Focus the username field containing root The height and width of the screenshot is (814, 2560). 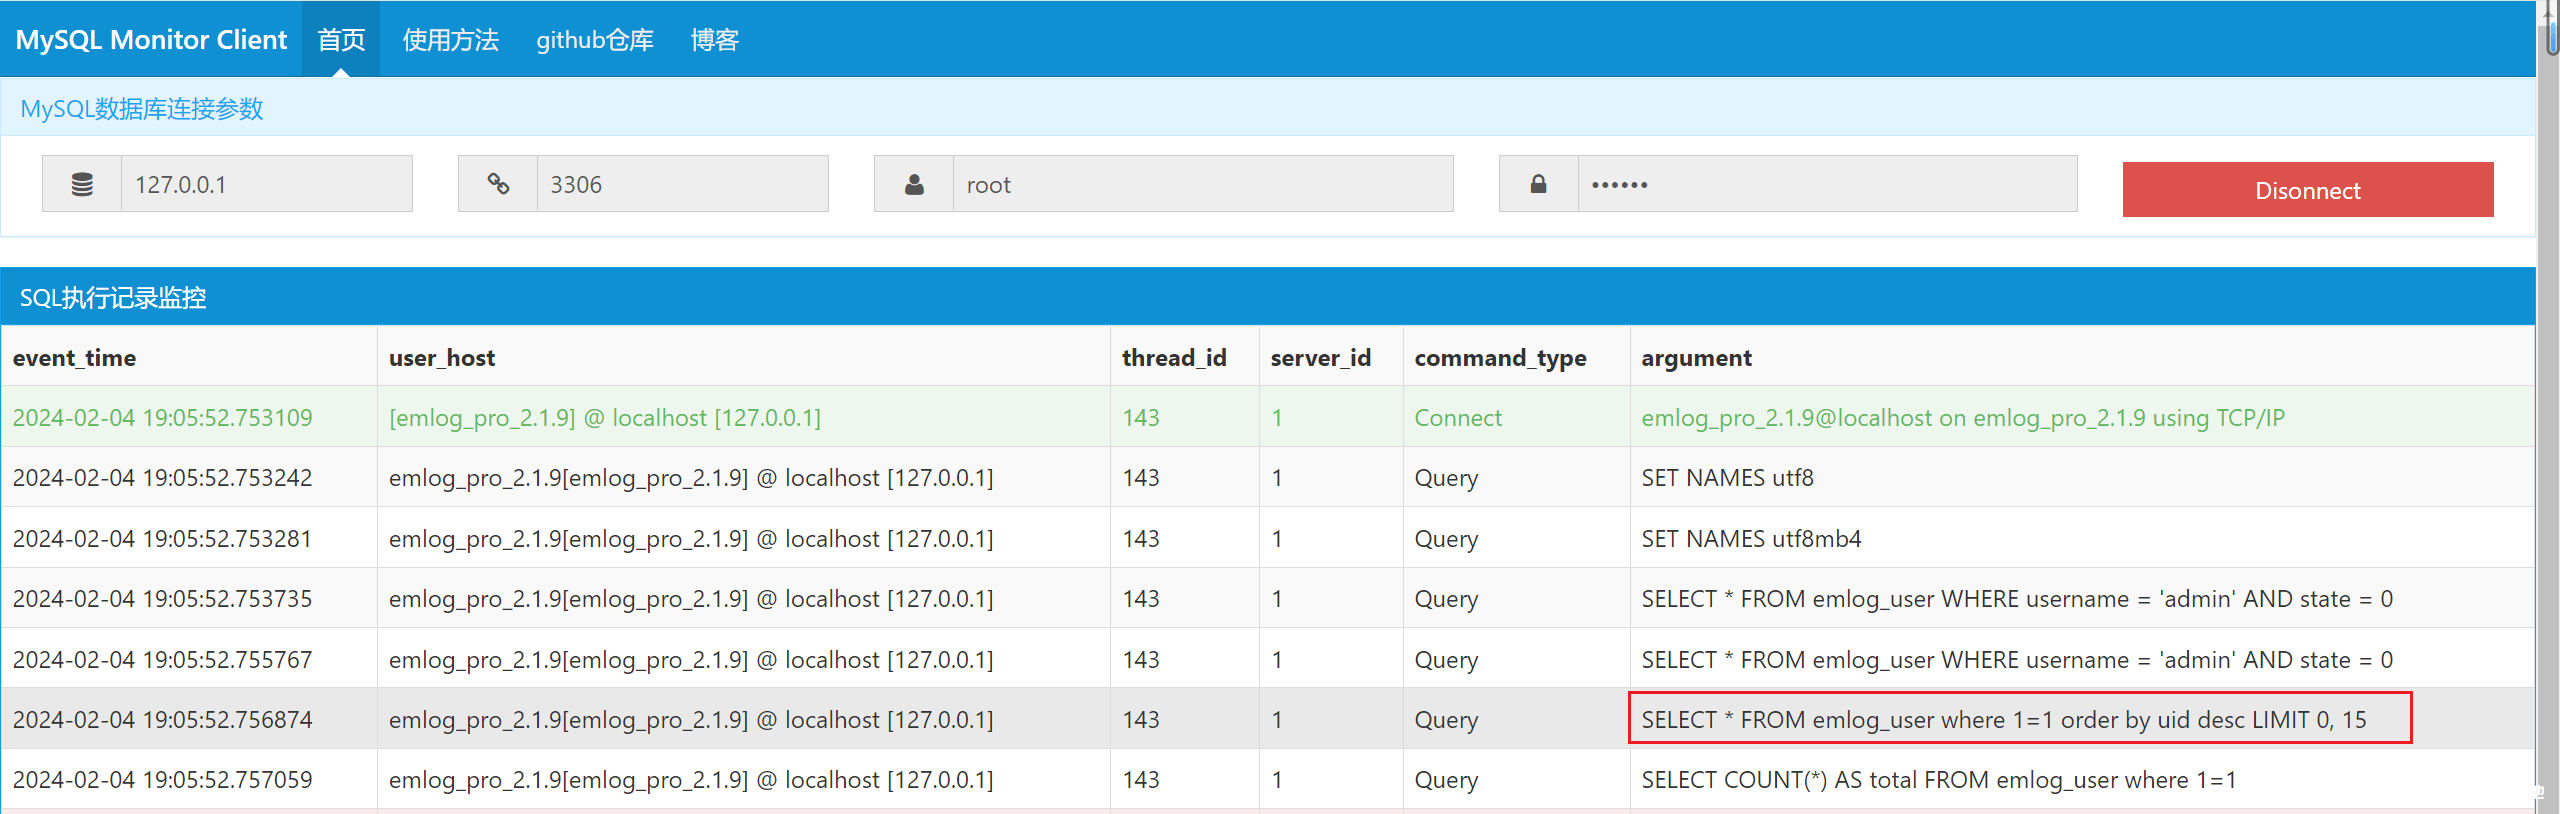point(1202,184)
